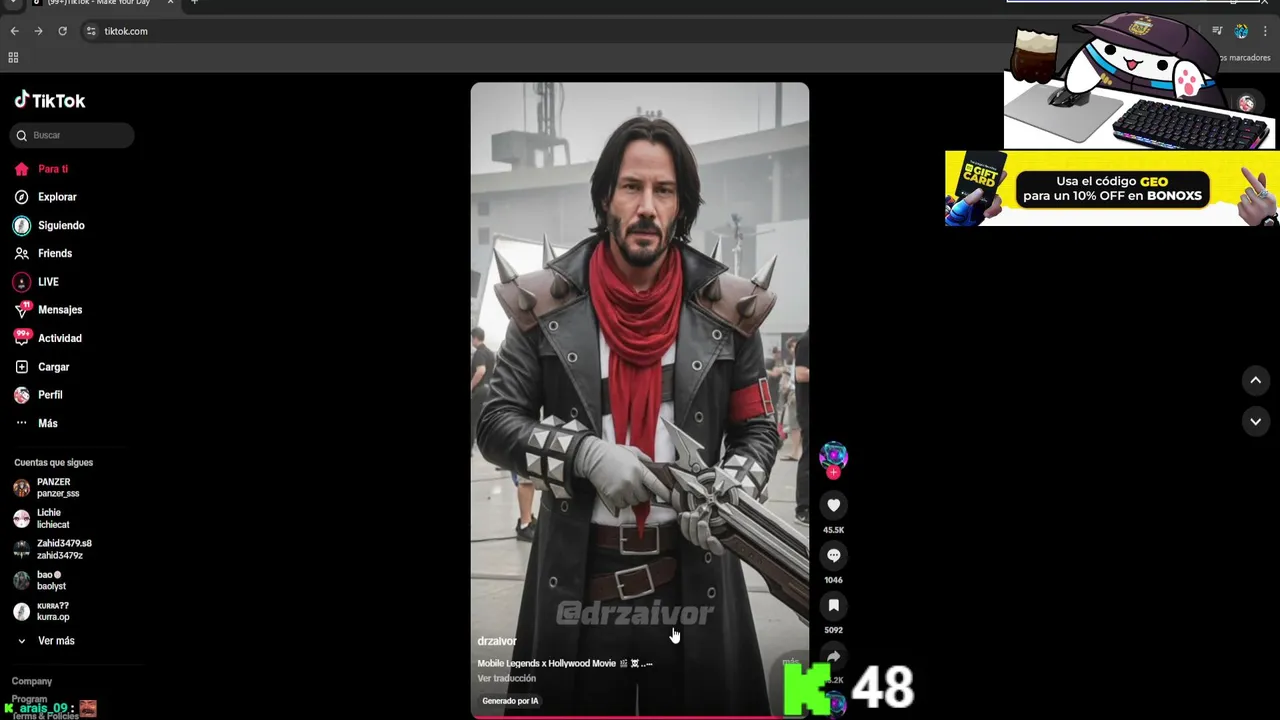Click the 5092 saves count
Image resolution: width=1280 pixels, height=720 pixels.
point(833,630)
